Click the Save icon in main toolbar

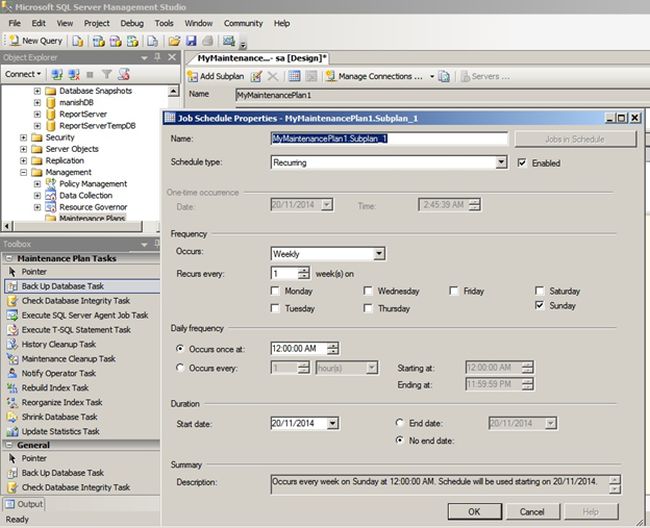tap(190, 41)
